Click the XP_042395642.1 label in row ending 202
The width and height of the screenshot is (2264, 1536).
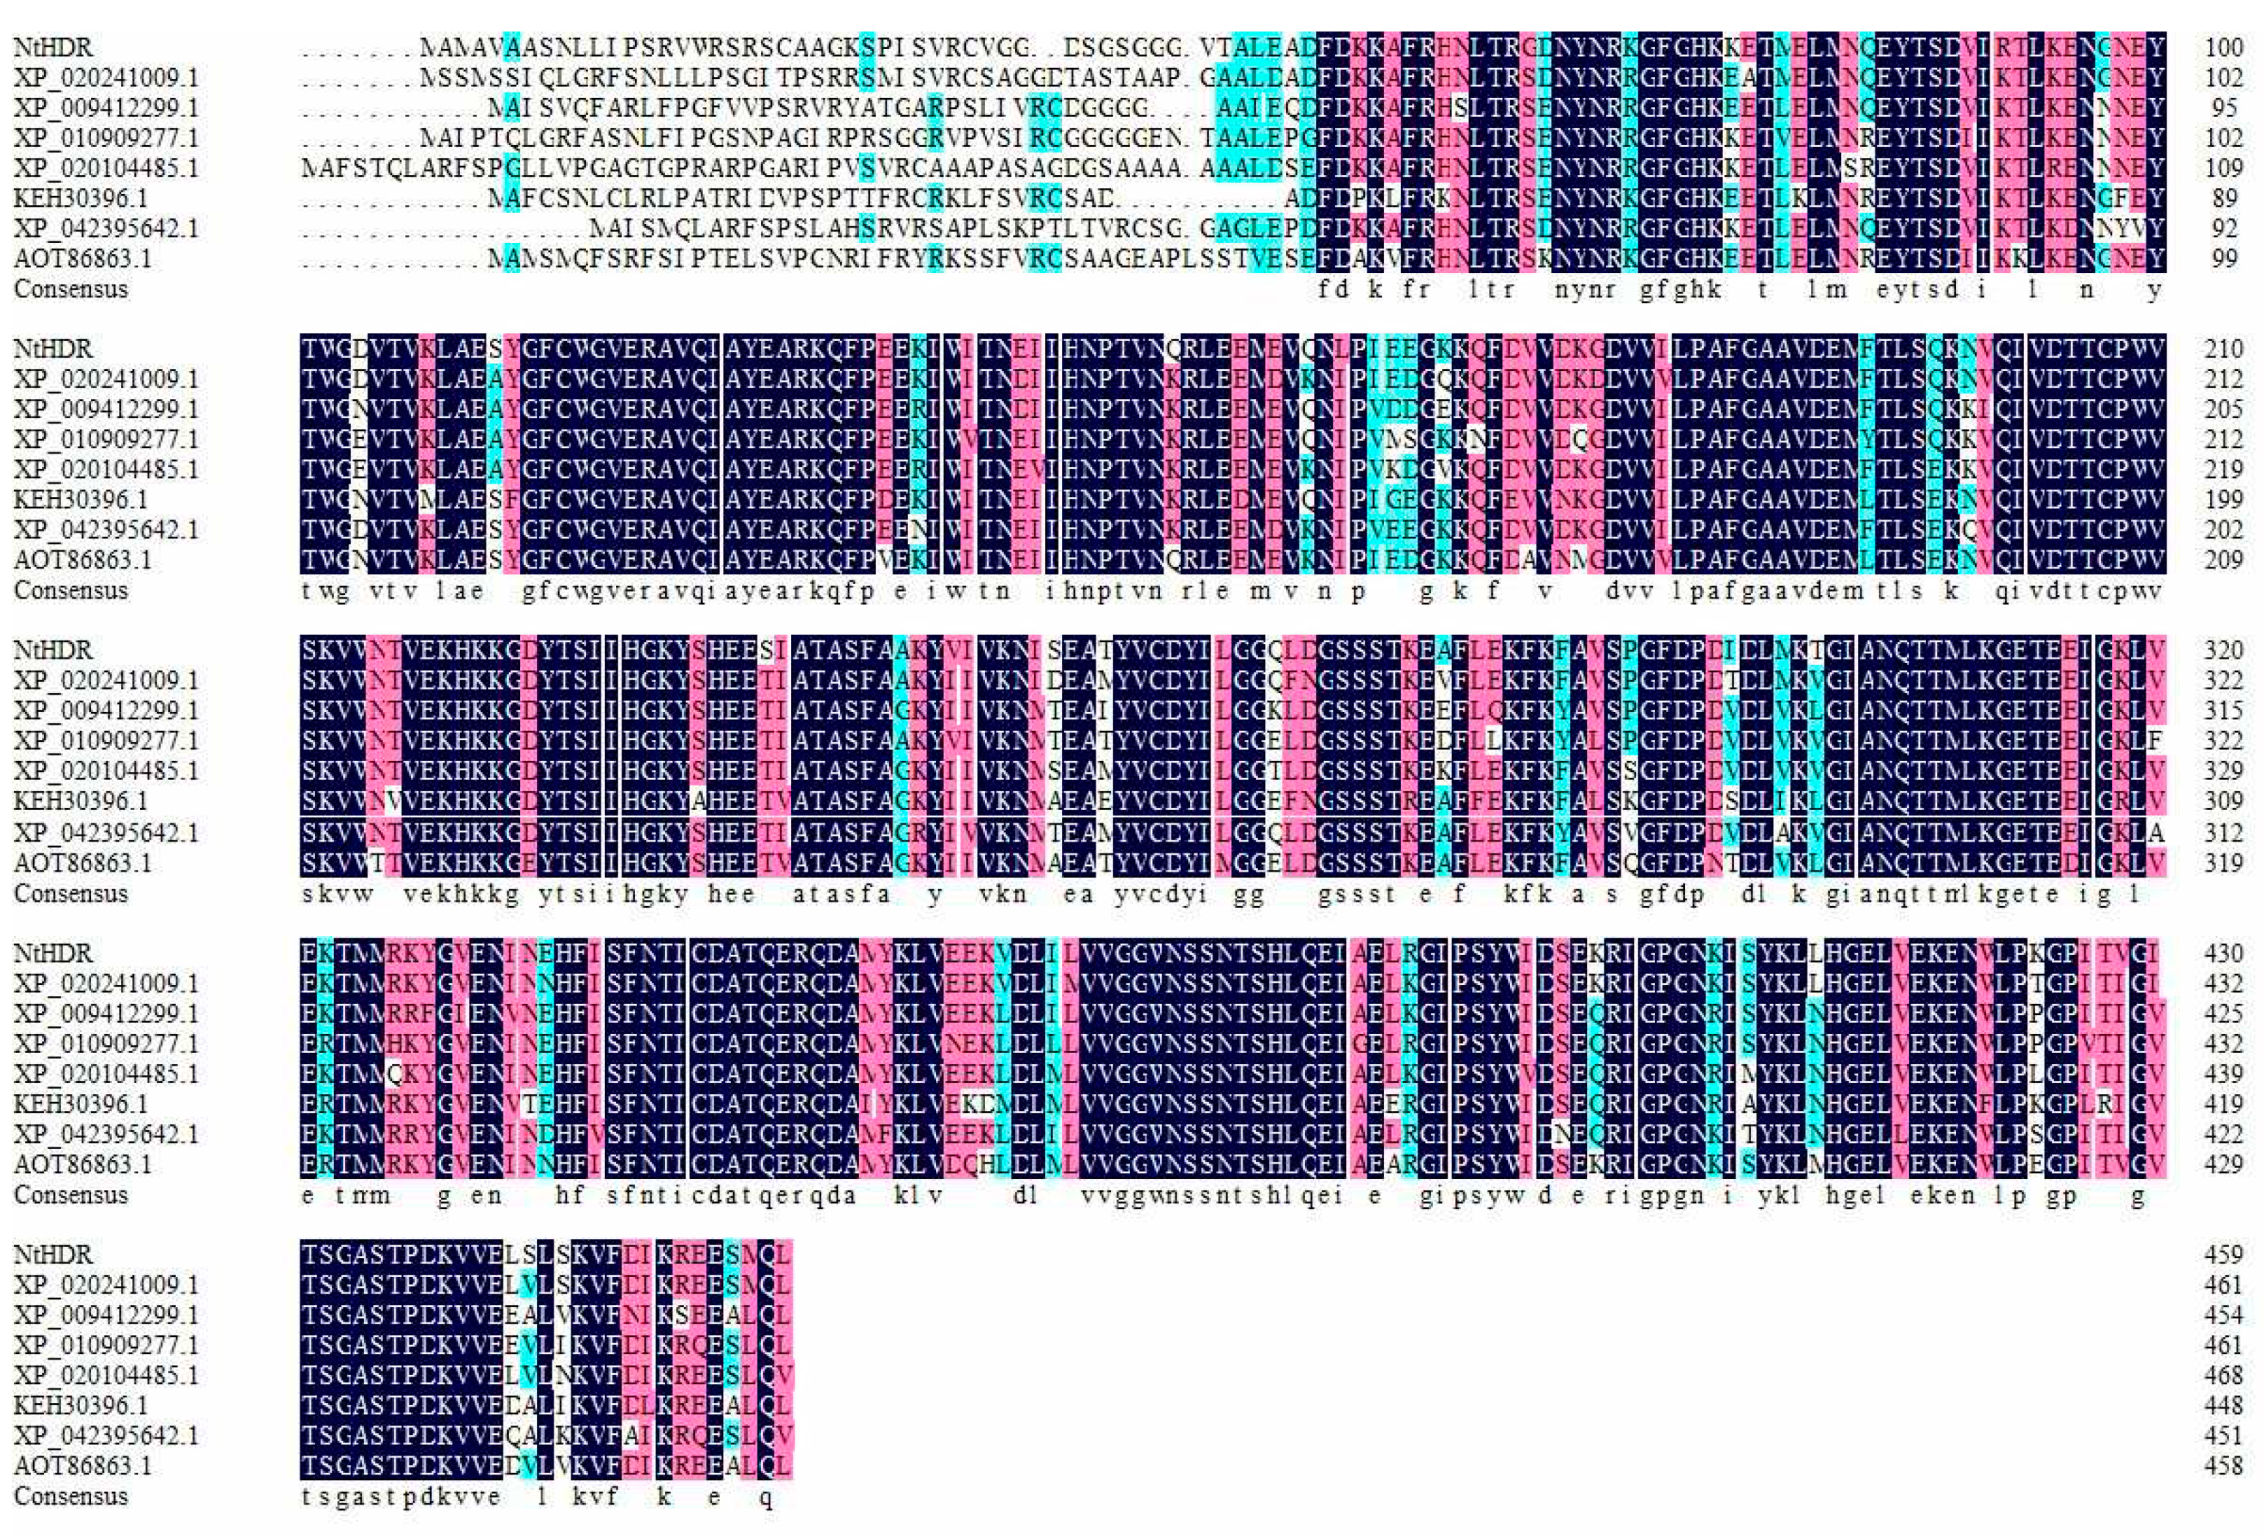pos(105,530)
